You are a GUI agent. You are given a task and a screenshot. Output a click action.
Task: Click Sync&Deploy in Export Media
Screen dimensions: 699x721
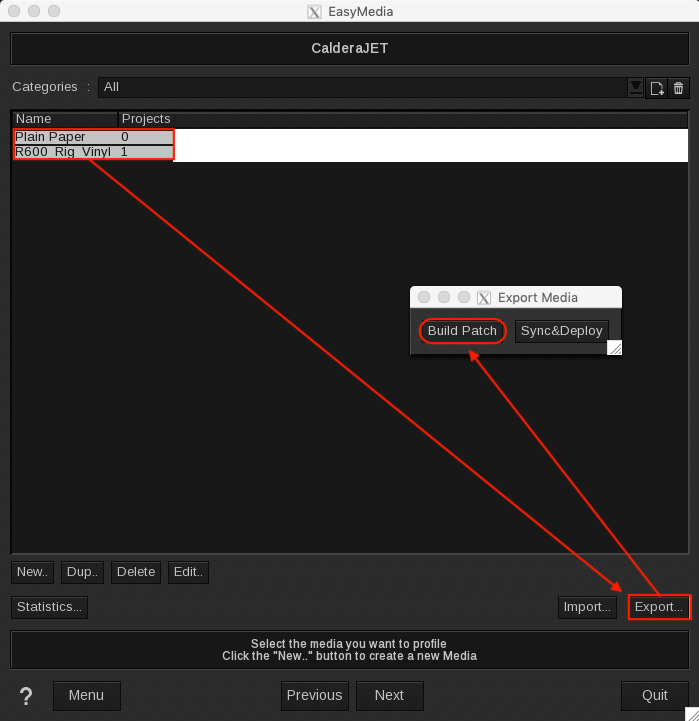pyautogui.click(x=561, y=331)
